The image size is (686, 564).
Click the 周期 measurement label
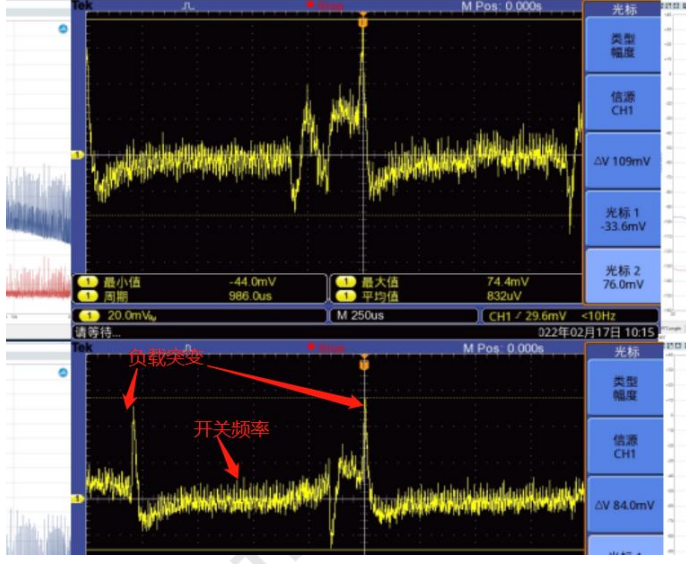(x=116, y=297)
